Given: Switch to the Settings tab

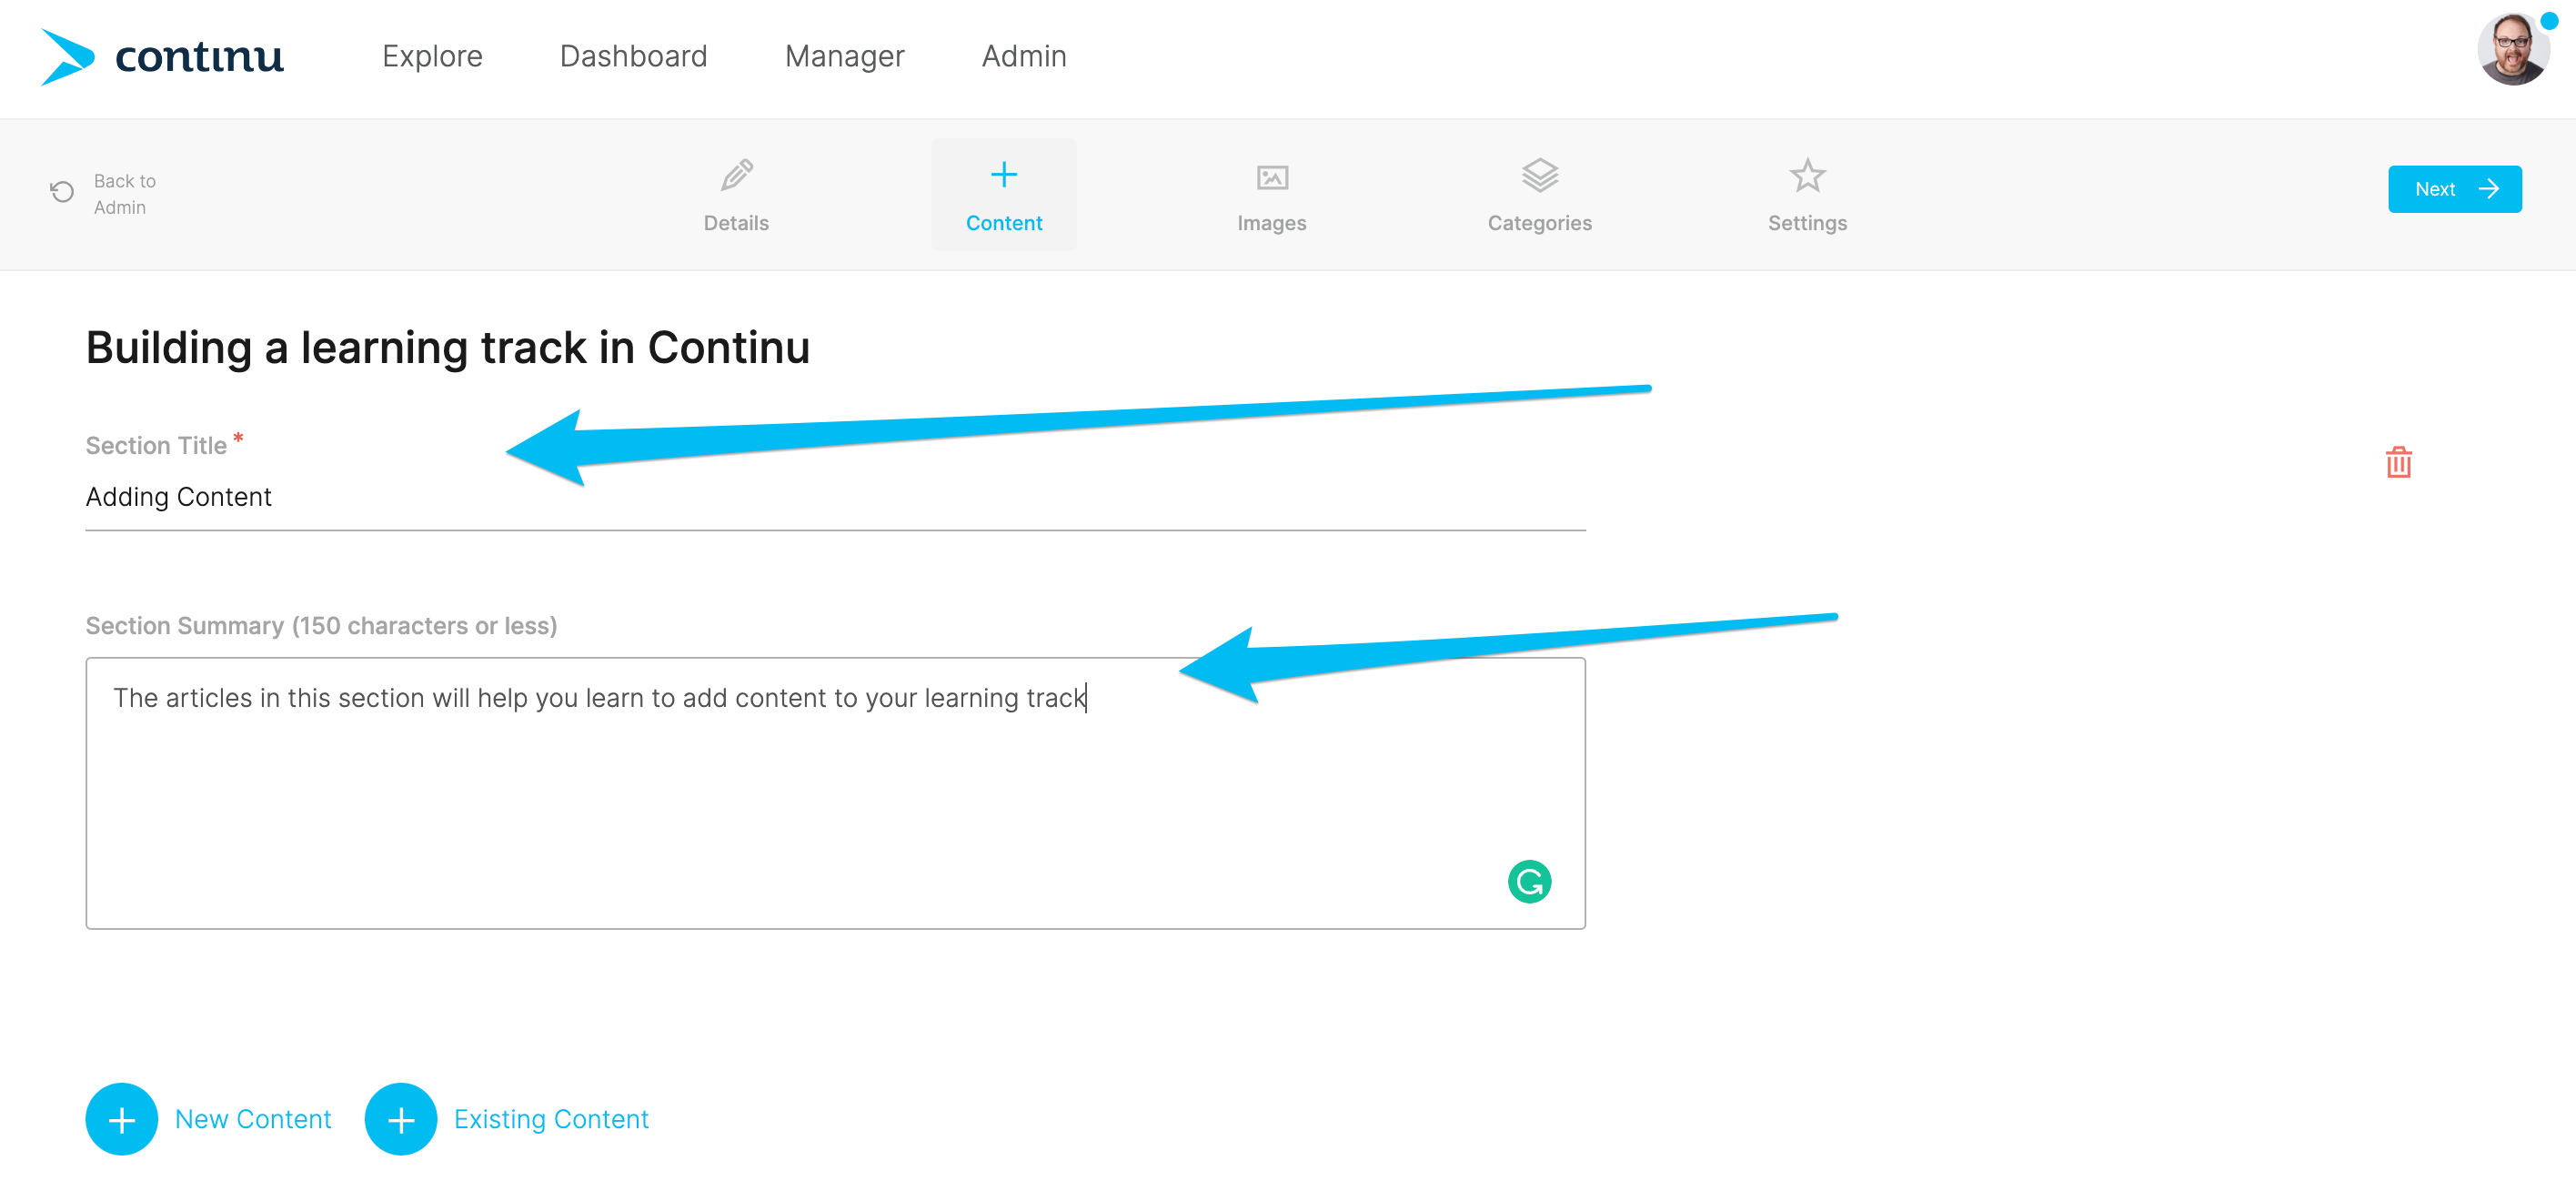Looking at the screenshot, I should coord(1807,223).
